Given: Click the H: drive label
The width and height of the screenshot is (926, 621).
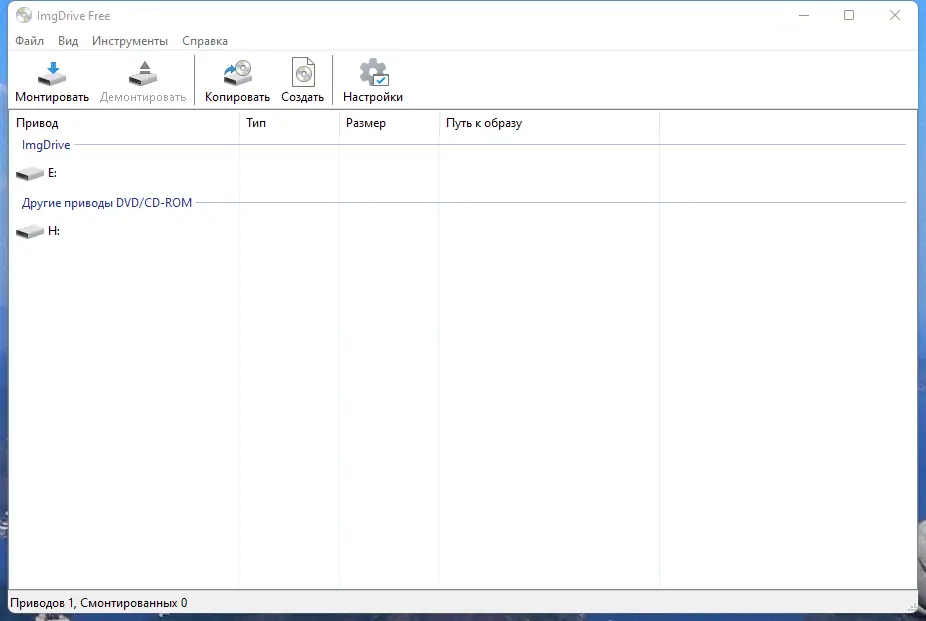Looking at the screenshot, I should pyautogui.click(x=54, y=231).
